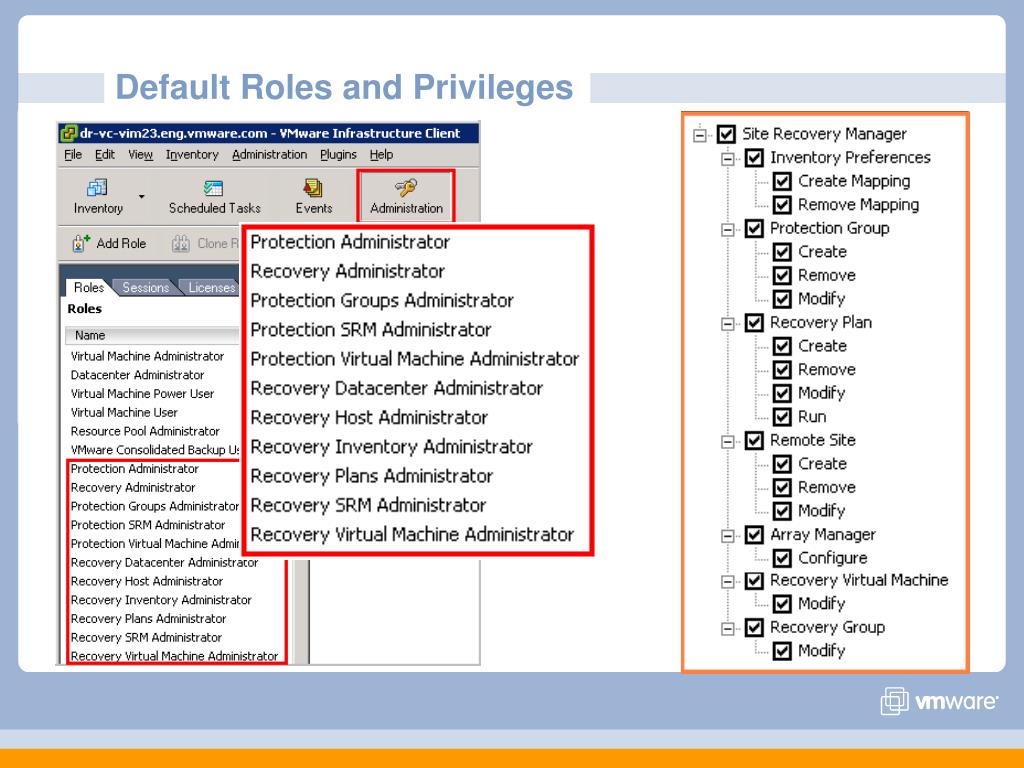Viewport: 1024px width, 768px height.
Task: Toggle the Inventory Preferences checkbox
Action: (754, 158)
